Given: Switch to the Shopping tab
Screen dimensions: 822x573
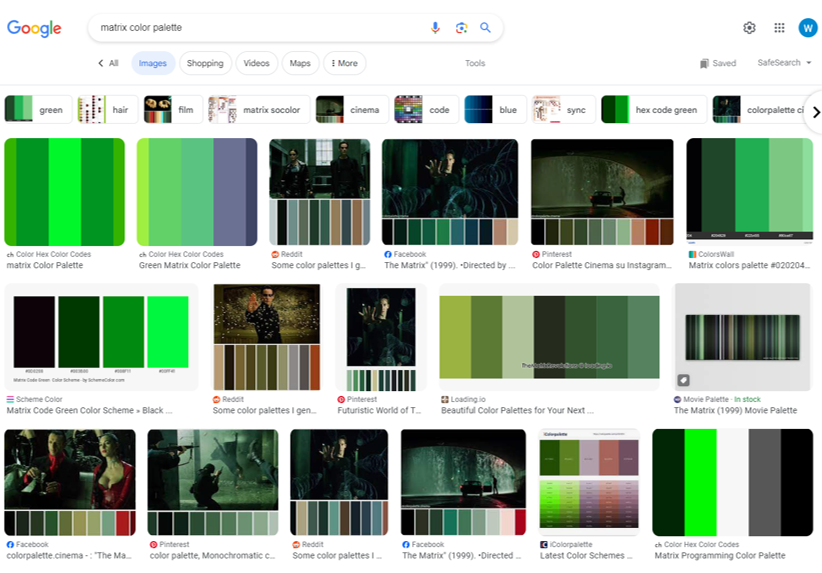Looking at the screenshot, I should click(205, 63).
